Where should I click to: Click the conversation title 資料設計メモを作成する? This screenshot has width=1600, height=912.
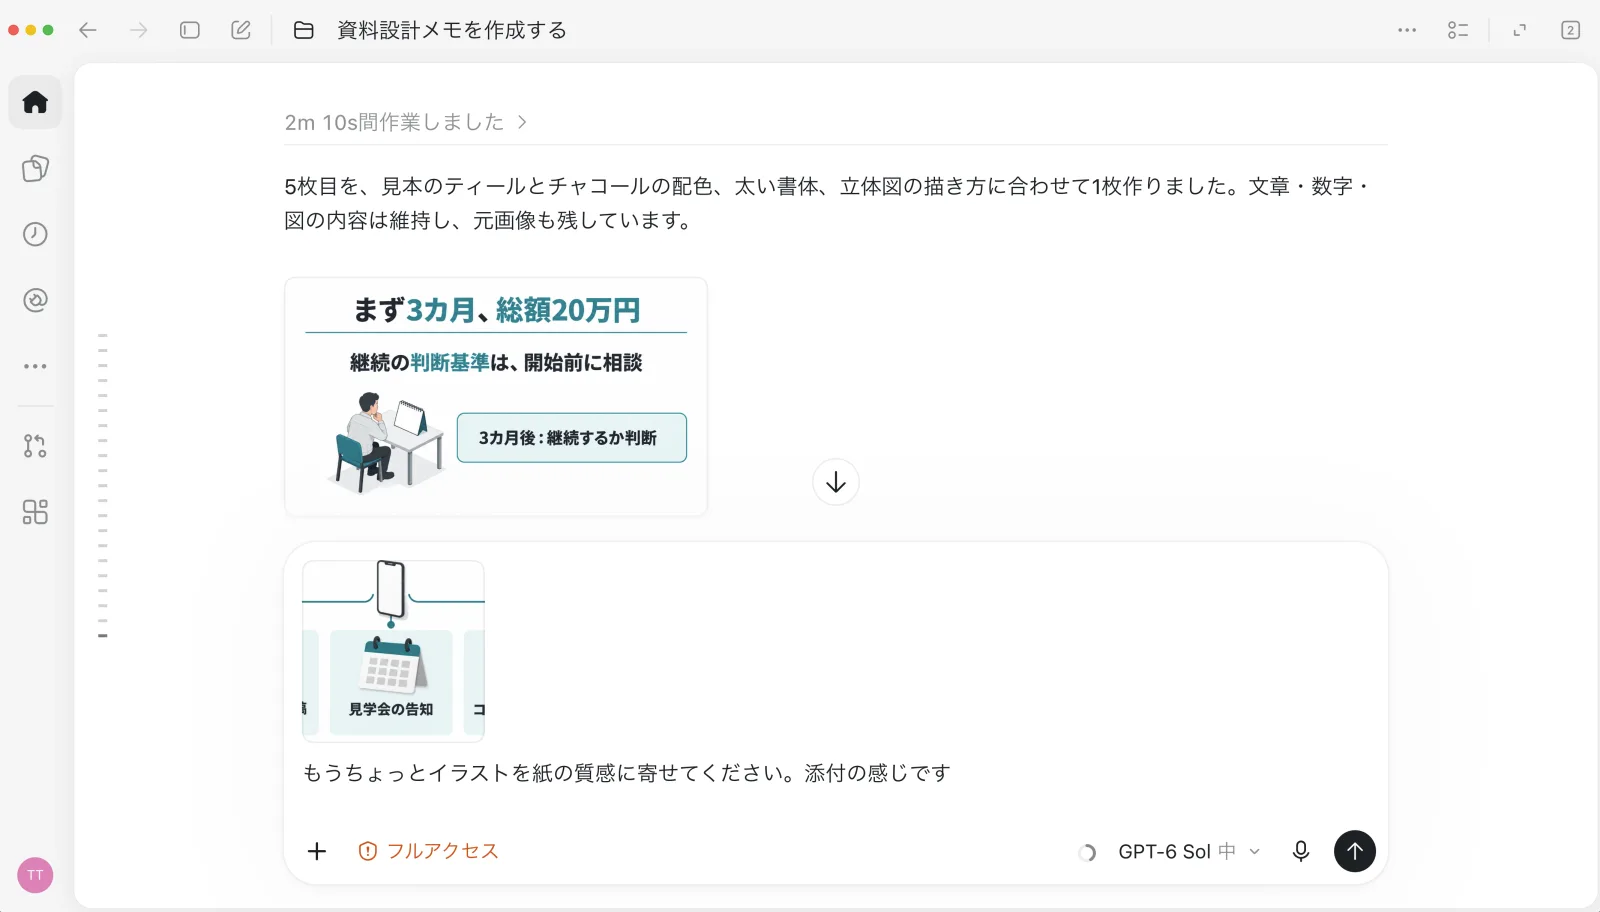452,30
